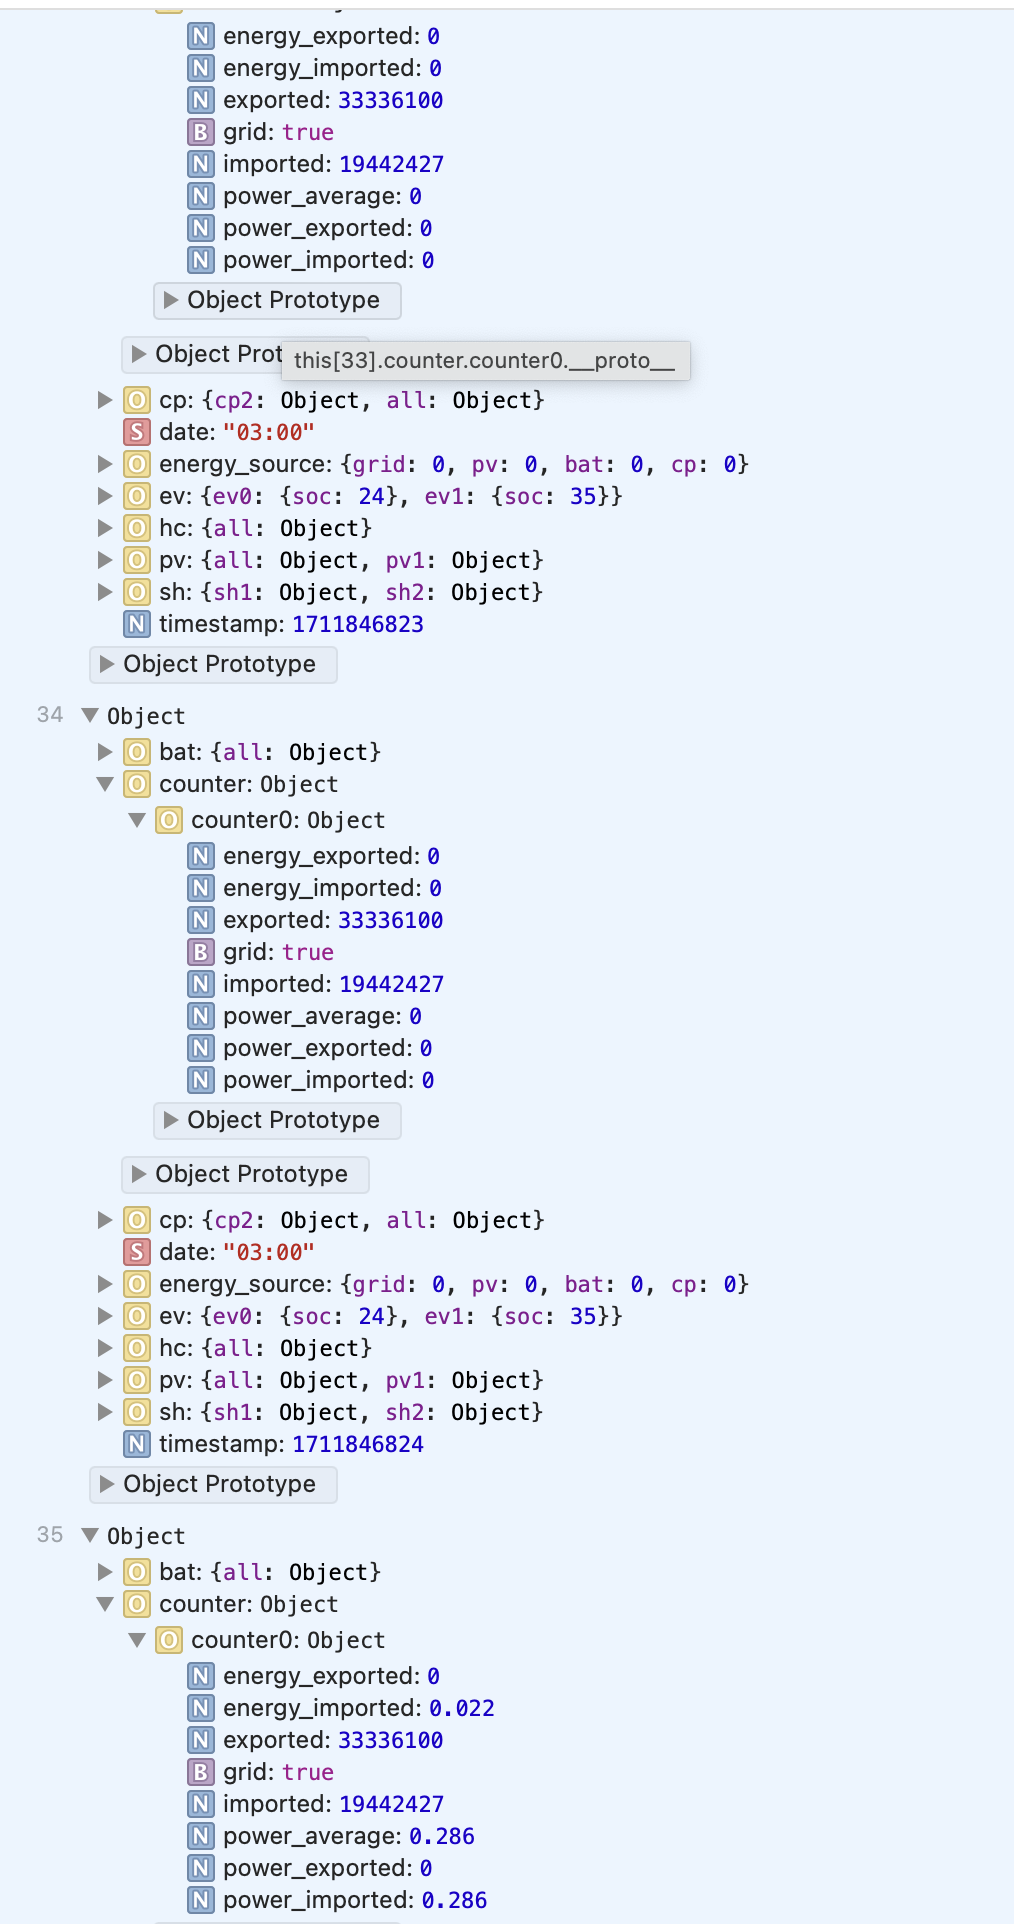Image resolution: width=1014 pixels, height=1924 pixels.
Task: Click the O icon of energy_source in object 34
Action: [137, 1284]
